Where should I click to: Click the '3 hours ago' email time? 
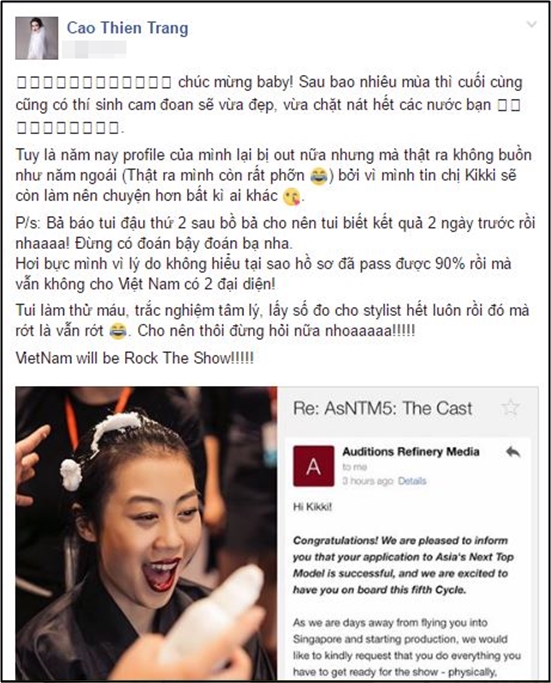368,481
